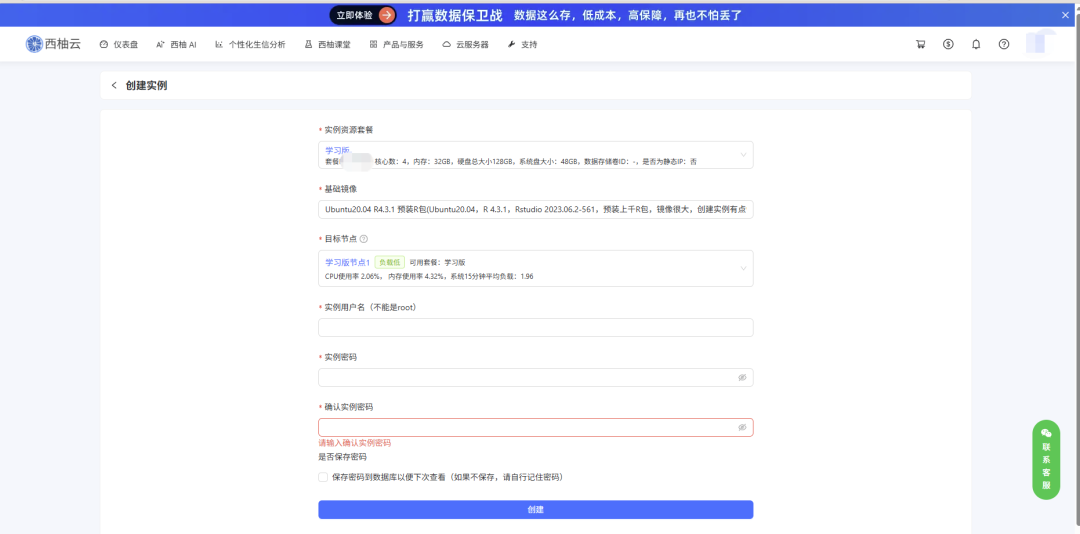
Task: Open the help question mark icon
Action: coord(1004,44)
